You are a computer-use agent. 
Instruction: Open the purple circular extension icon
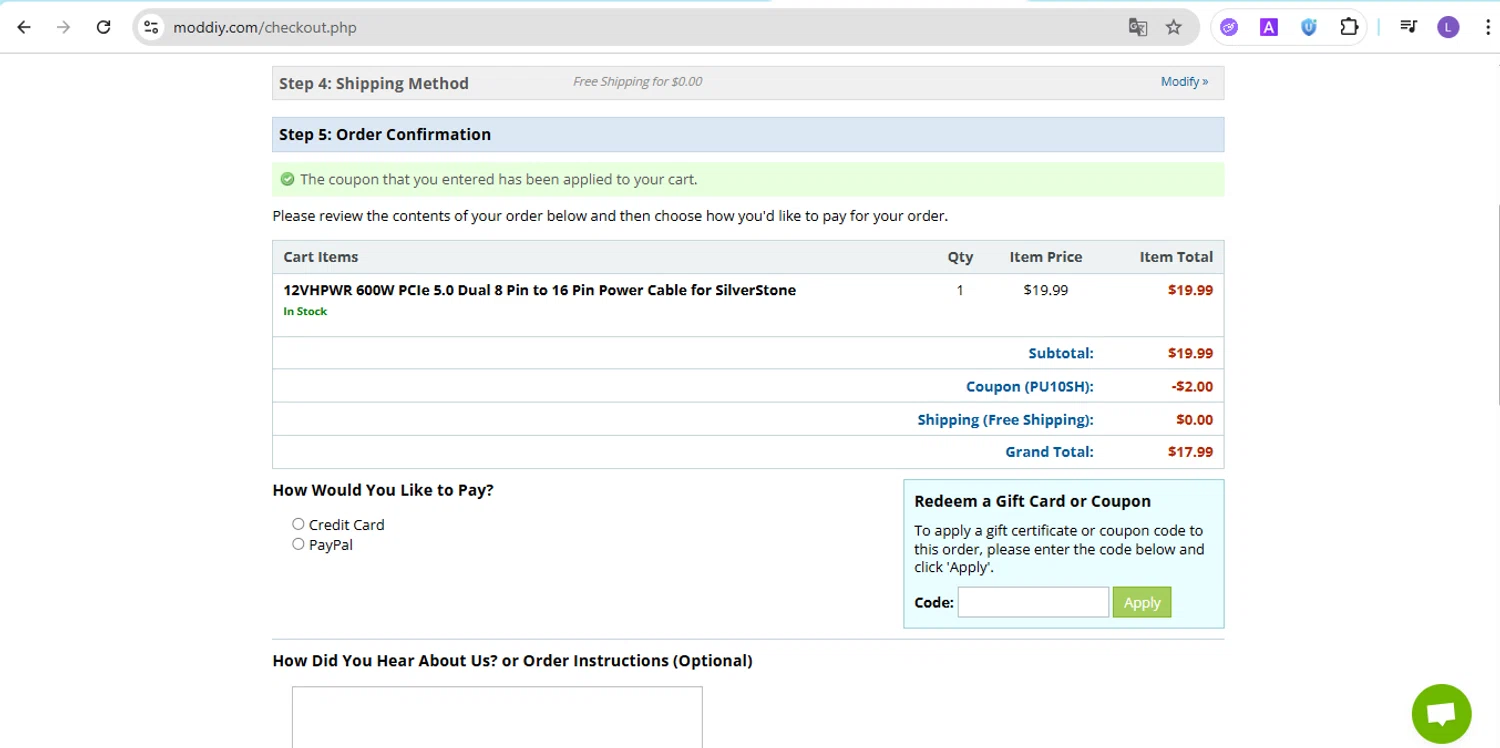(1229, 27)
